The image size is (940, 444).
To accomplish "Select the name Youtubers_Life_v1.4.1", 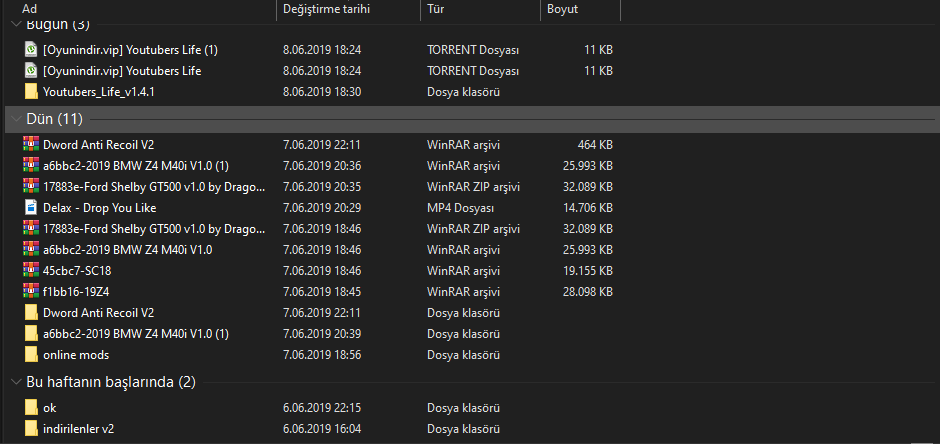I will 100,92.
